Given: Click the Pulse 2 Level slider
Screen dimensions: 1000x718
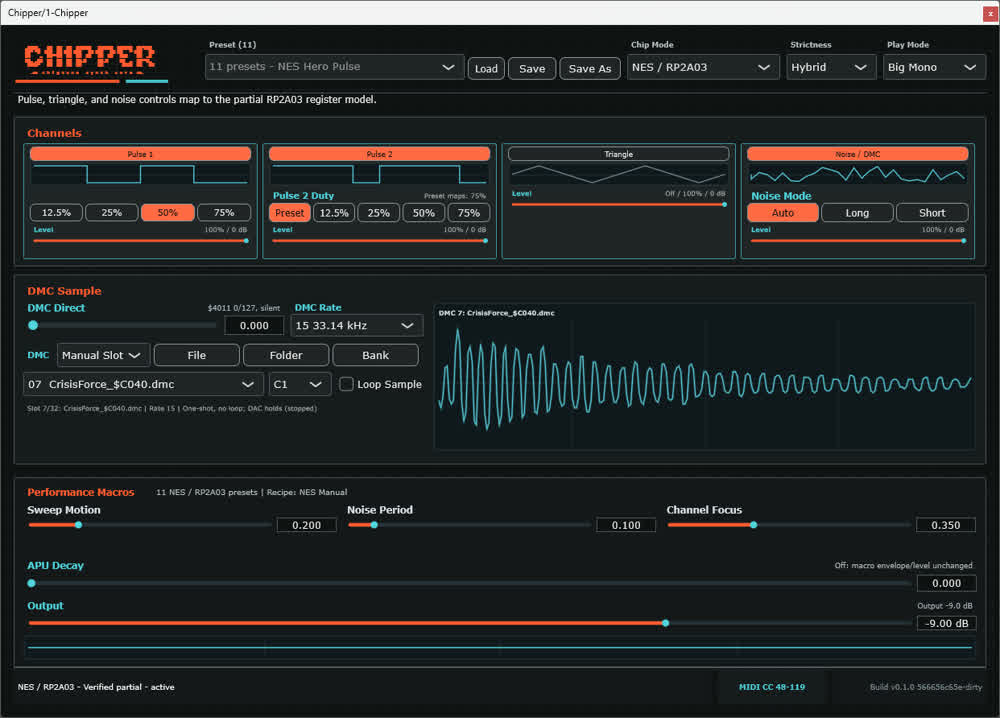Looking at the screenshot, I should 379,241.
